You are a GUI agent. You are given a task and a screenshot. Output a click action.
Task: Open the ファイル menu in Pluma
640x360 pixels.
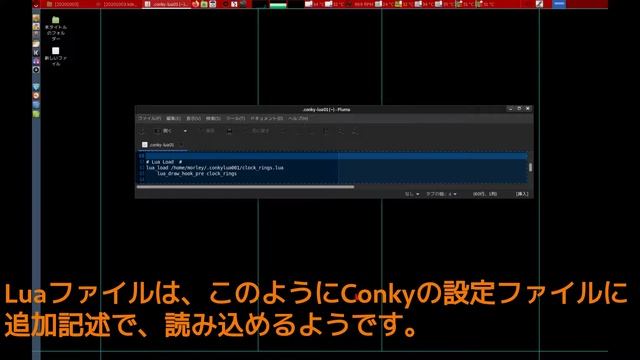[x=149, y=118]
